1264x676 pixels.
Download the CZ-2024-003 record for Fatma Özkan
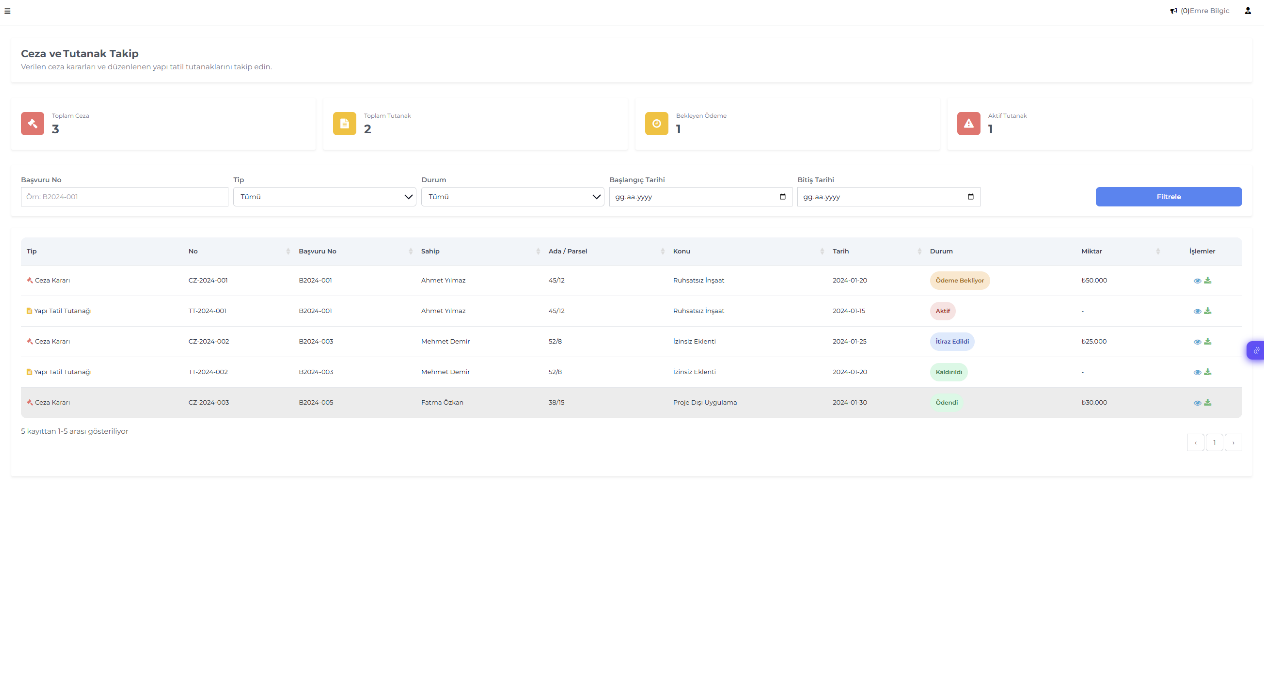[1208, 403]
